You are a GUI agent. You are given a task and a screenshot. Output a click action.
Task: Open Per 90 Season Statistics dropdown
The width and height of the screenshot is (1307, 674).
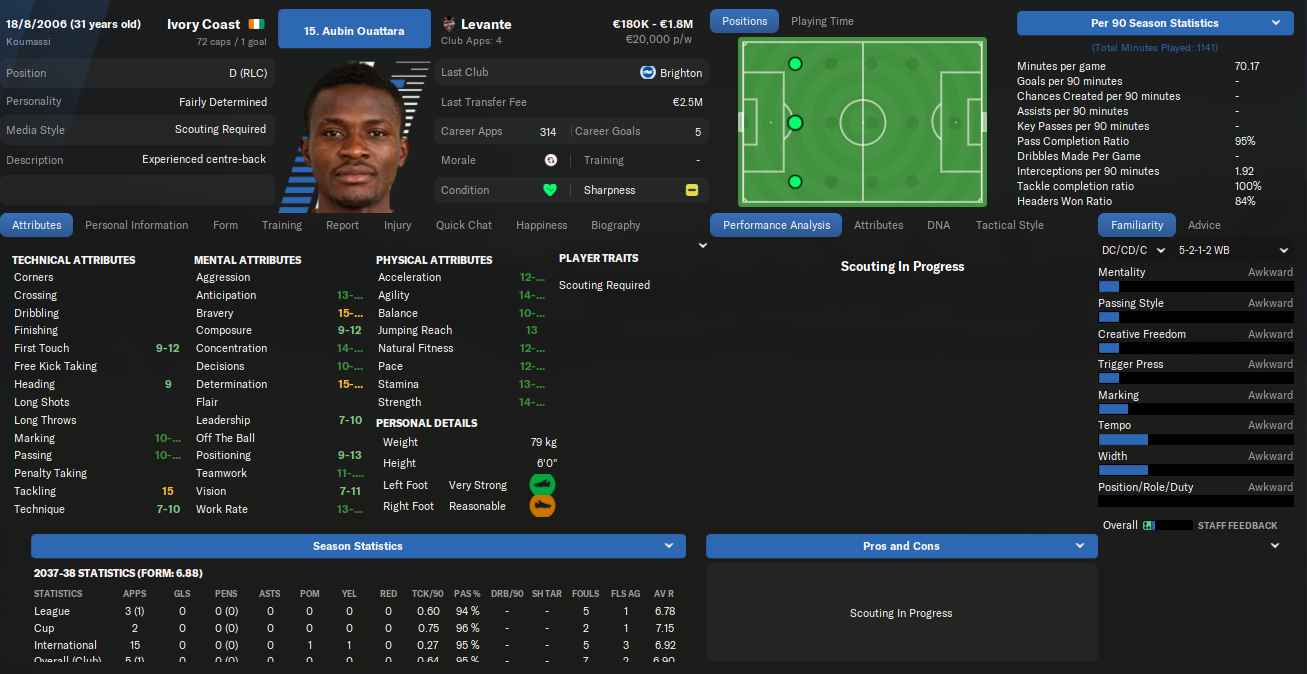point(1155,23)
